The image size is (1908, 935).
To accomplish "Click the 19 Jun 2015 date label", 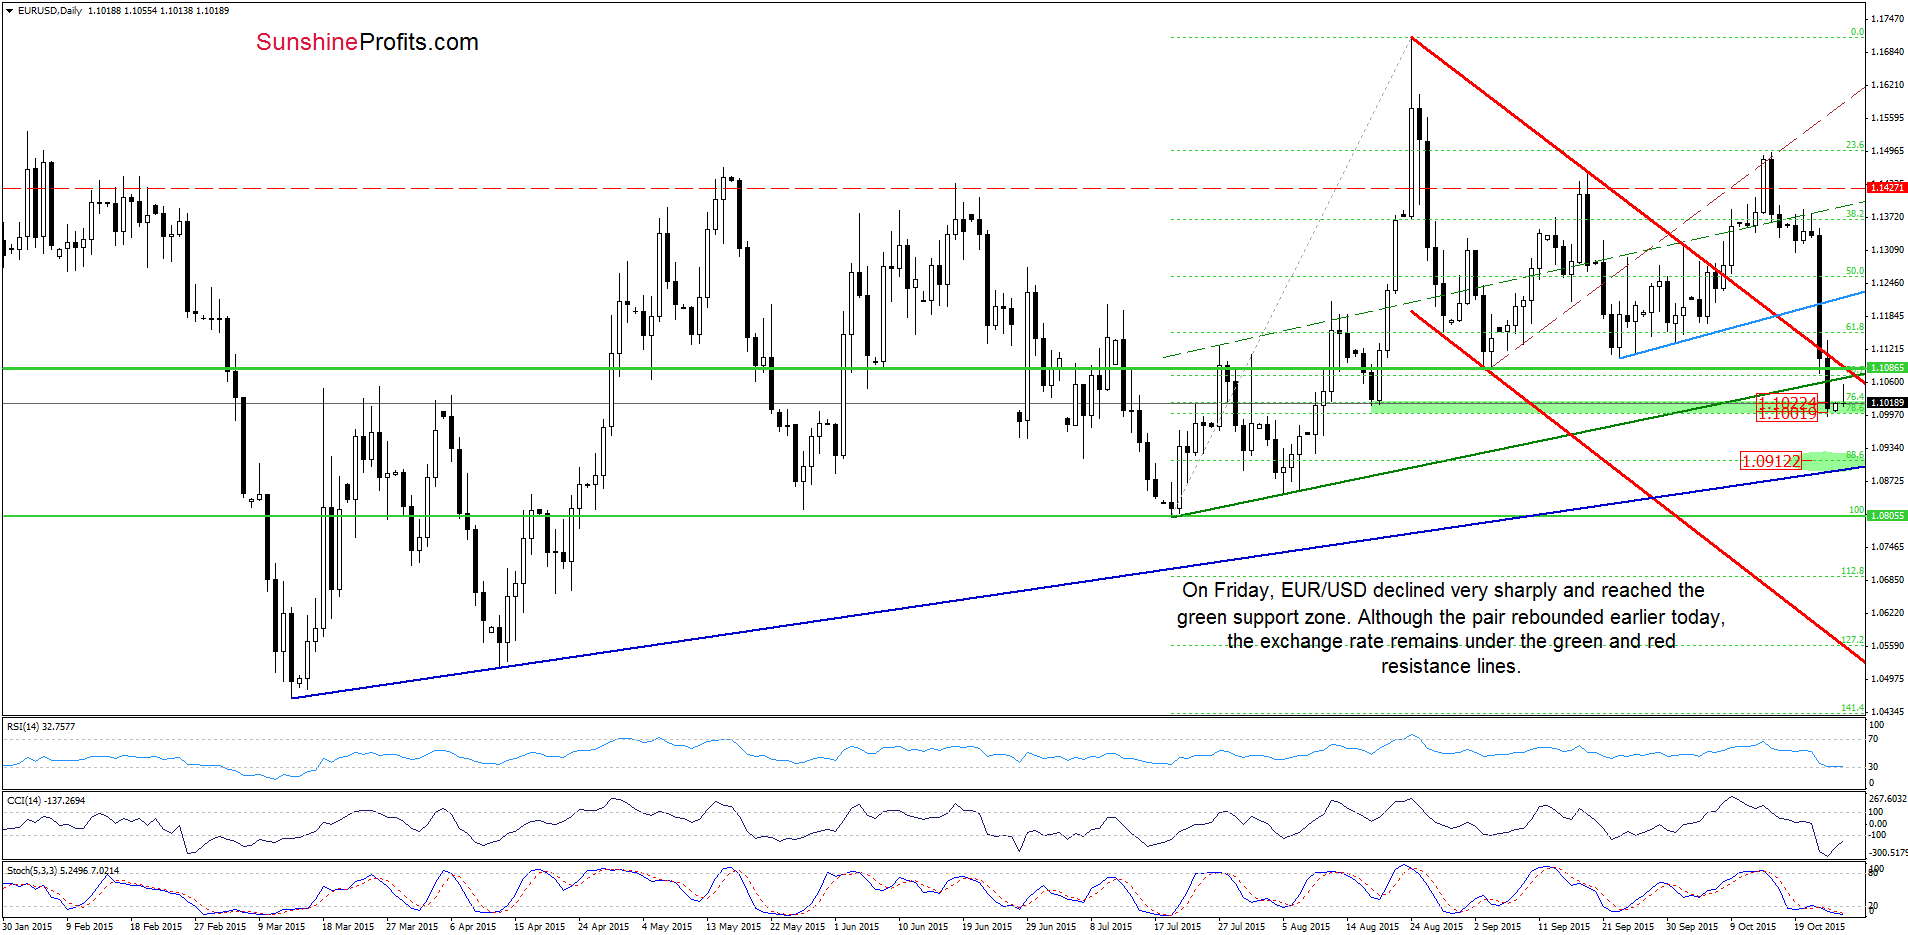I will click(988, 927).
